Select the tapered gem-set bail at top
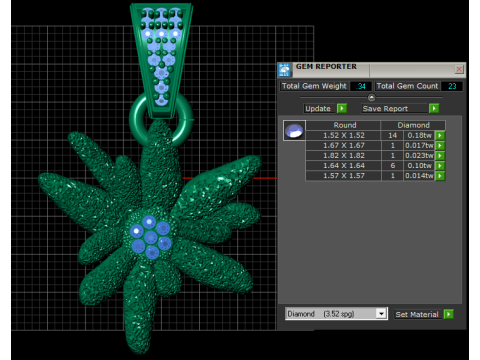The height and width of the screenshot is (360, 480). click(x=162, y=60)
